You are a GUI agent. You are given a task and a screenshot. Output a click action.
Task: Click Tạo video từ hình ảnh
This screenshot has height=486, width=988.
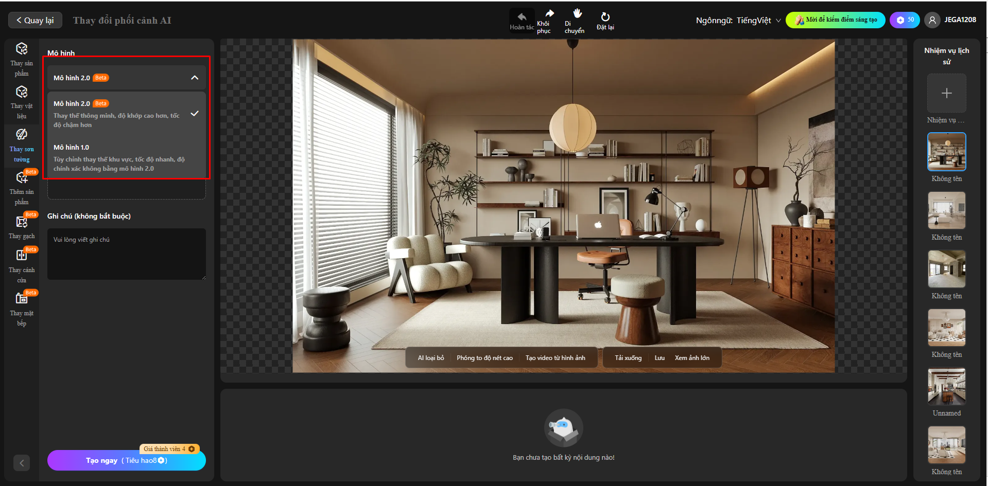555,357
